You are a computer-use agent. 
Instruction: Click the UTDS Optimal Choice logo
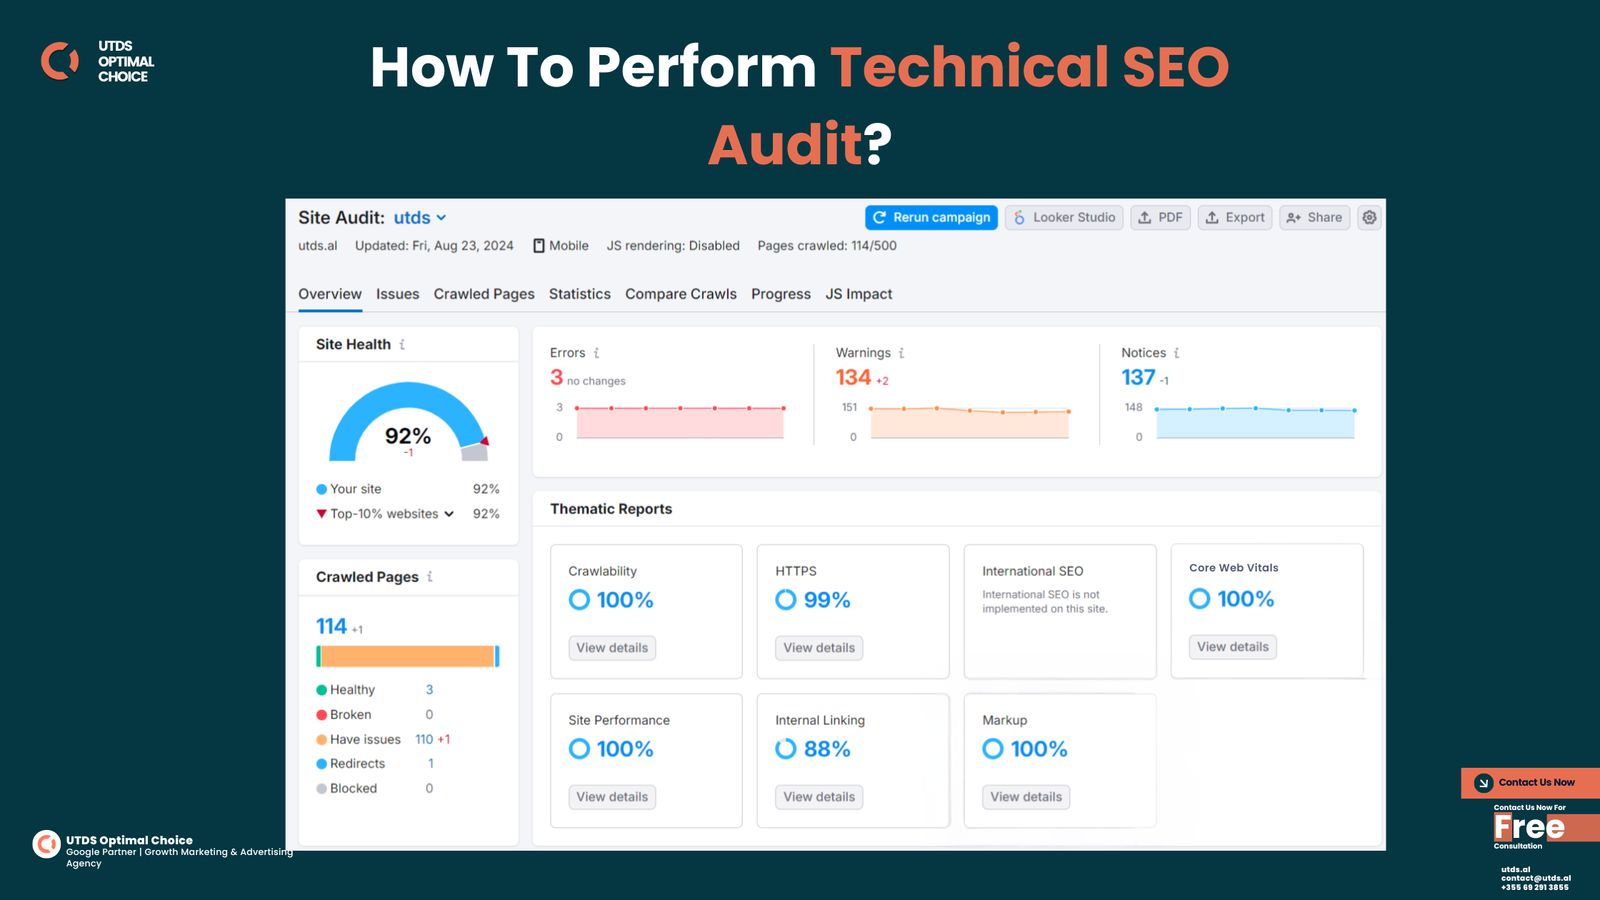97,61
